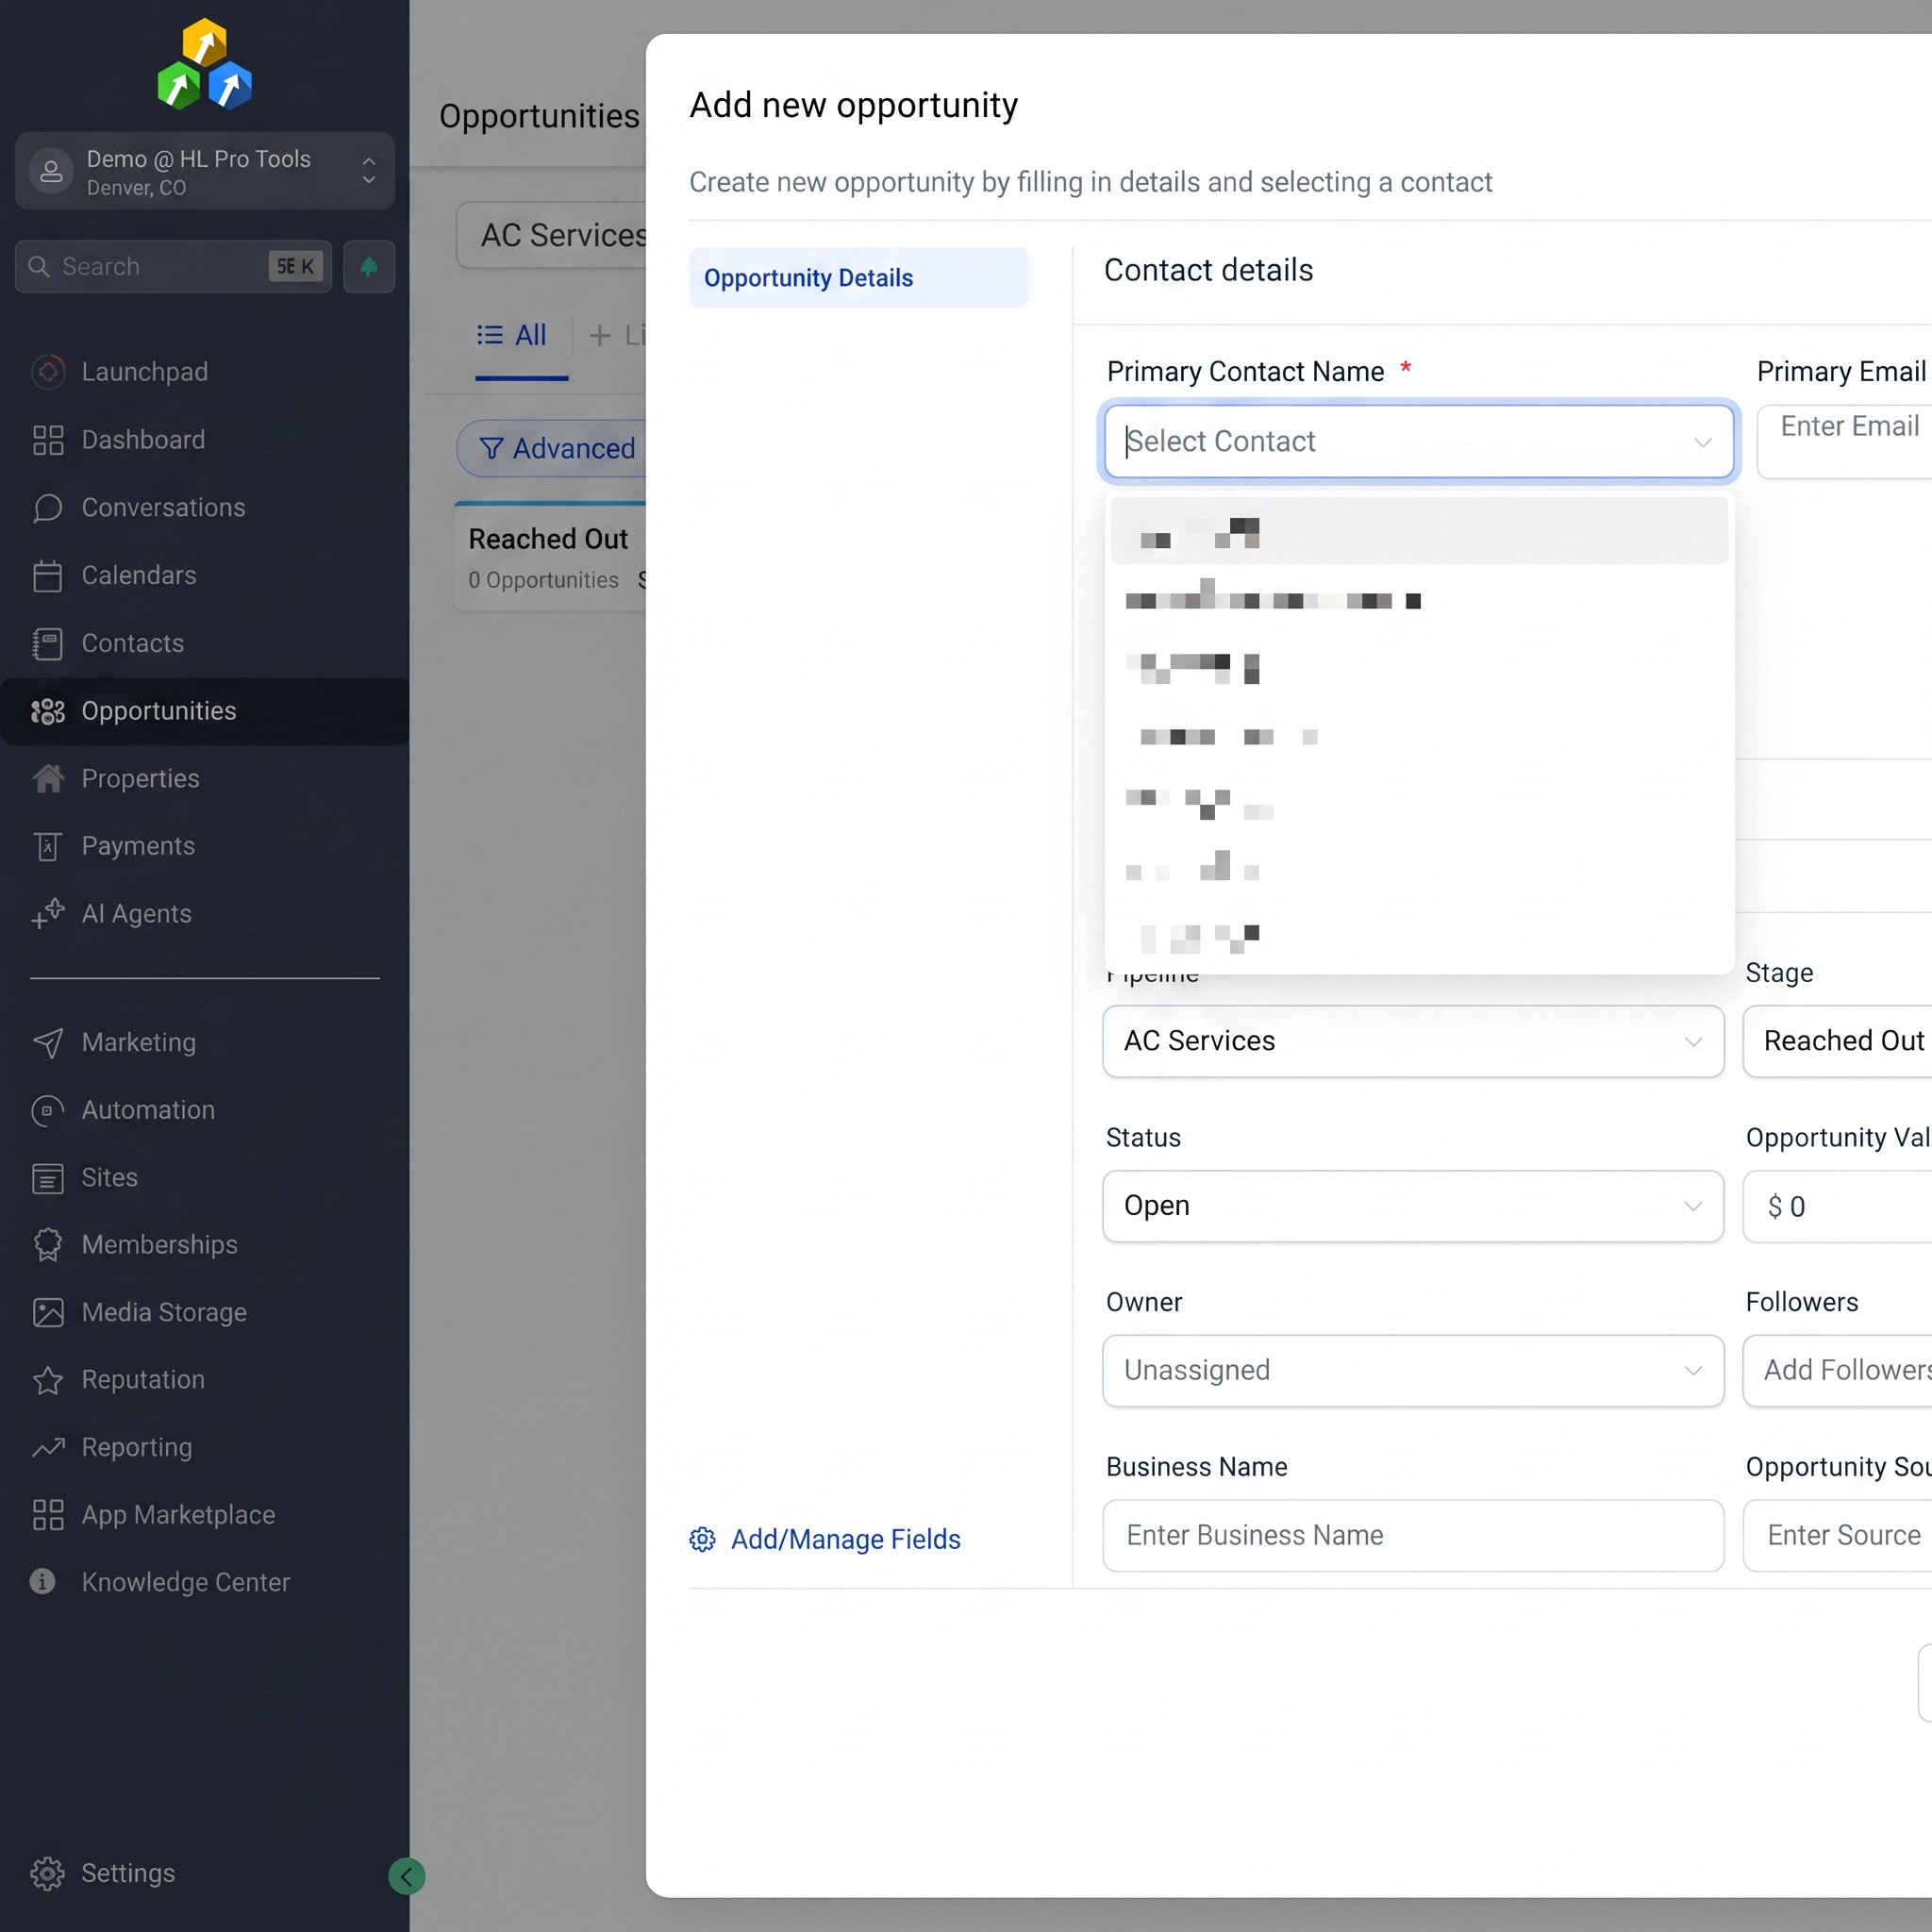This screenshot has height=1932, width=1932.
Task: Expand the Owner Unassigned dropdown
Action: (x=1413, y=1370)
